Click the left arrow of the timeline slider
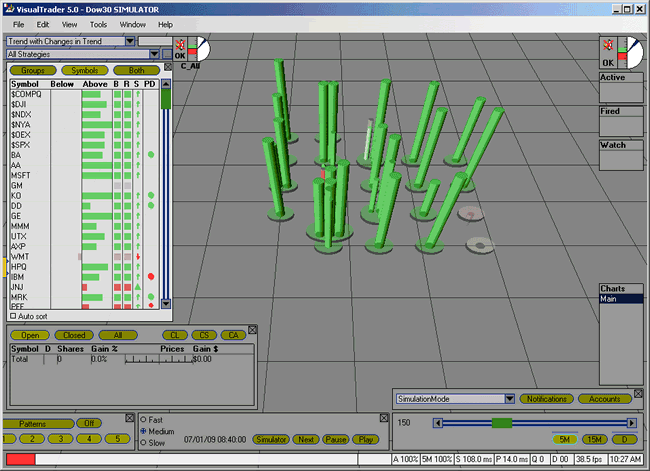The height and width of the screenshot is (471, 650). (x=438, y=423)
